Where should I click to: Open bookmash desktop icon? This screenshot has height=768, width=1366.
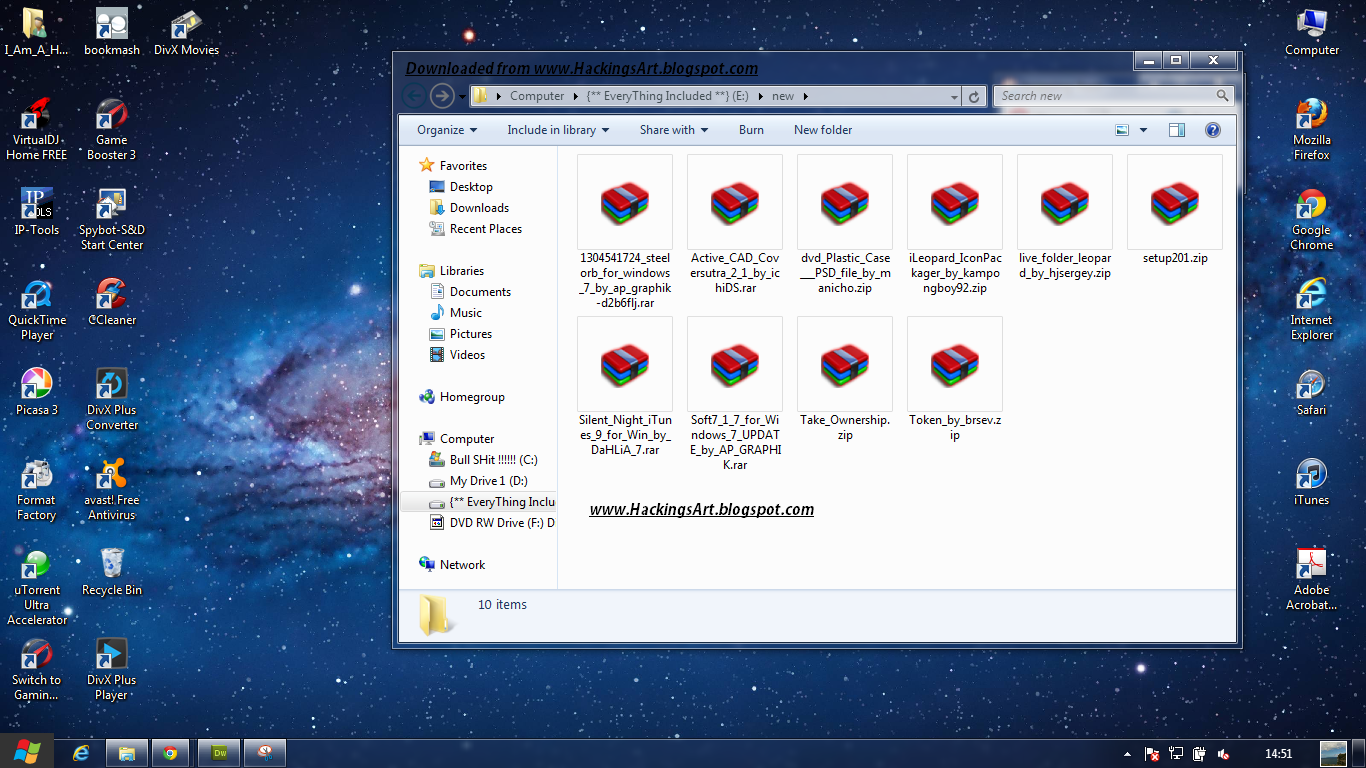point(111,32)
